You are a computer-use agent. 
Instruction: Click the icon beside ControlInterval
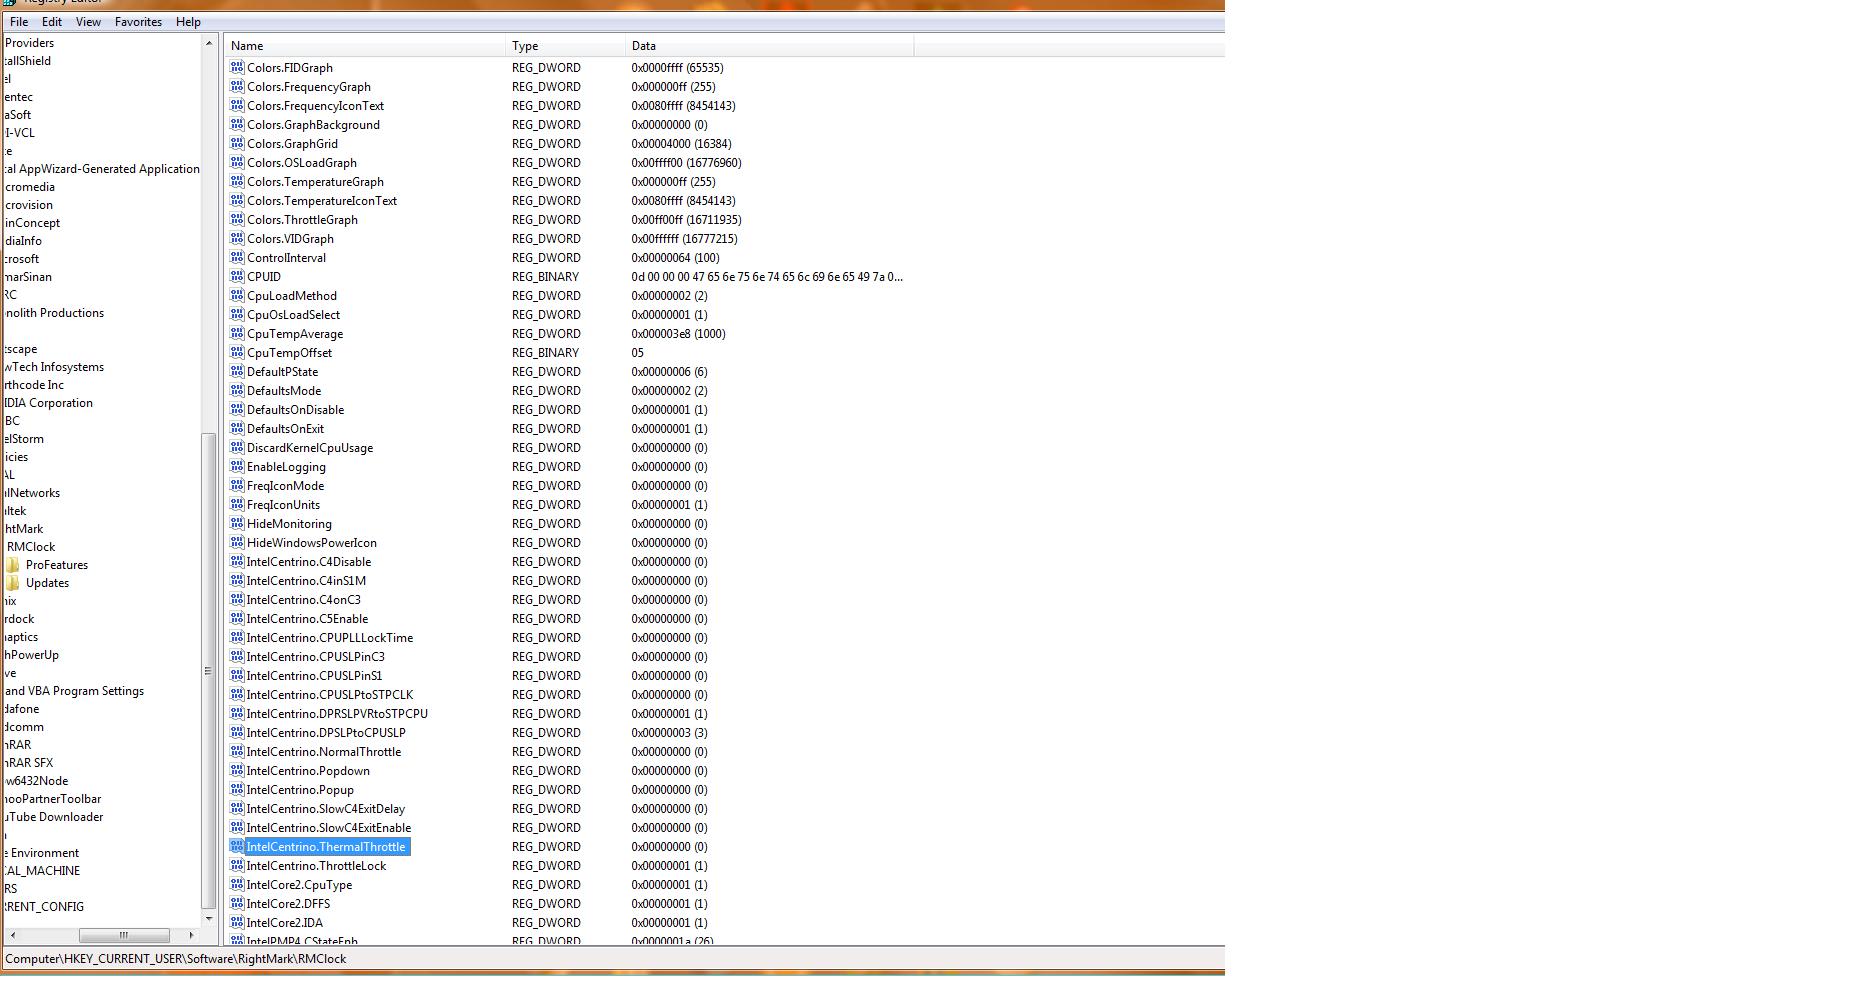237,258
